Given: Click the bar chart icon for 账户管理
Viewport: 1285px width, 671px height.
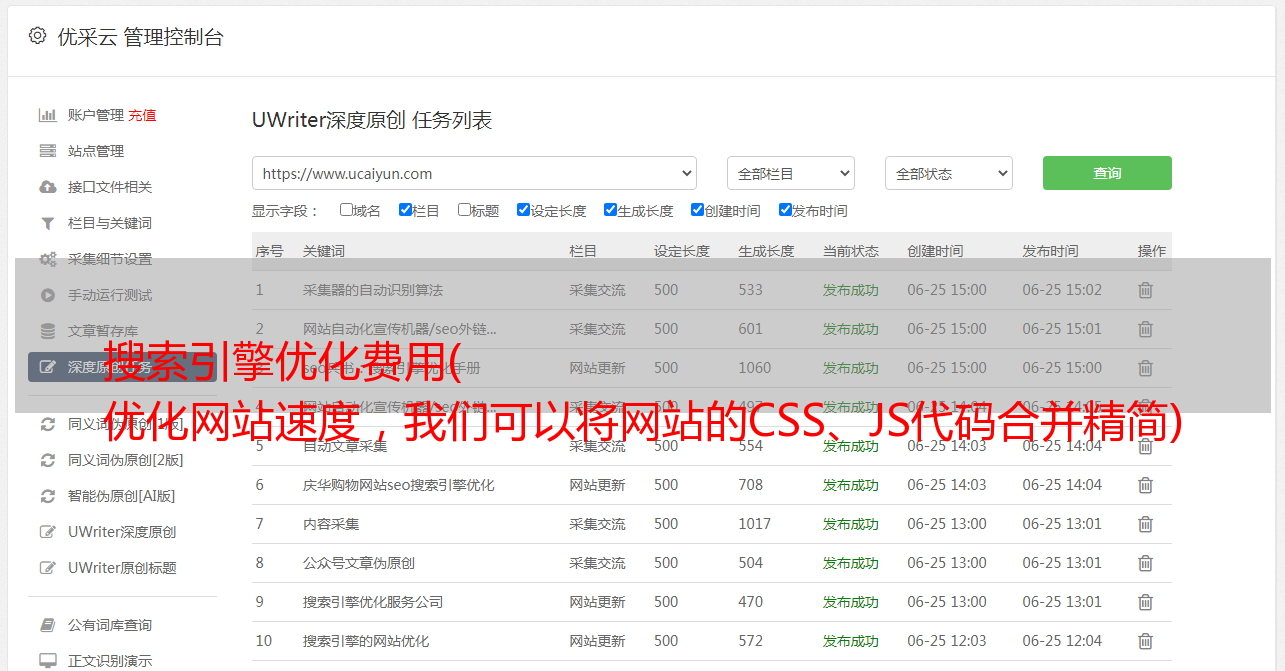Looking at the screenshot, I should 47,115.
